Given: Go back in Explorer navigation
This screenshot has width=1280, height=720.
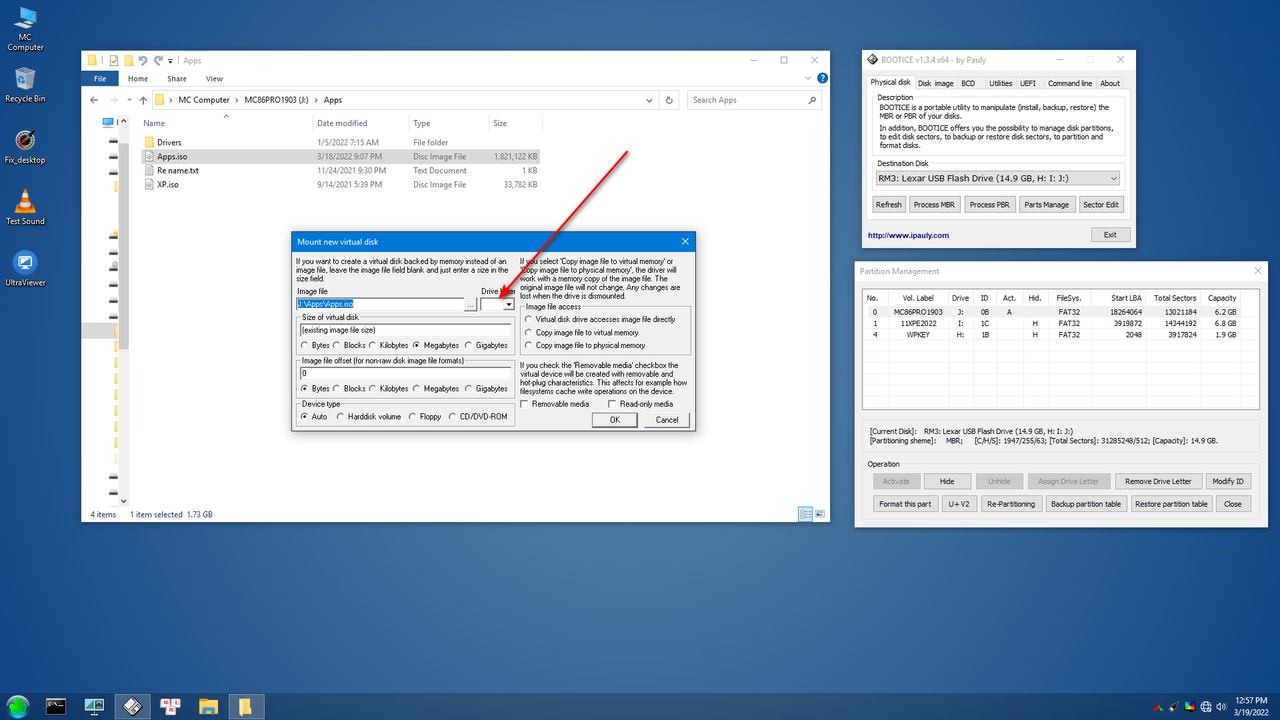Looking at the screenshot, I should point(94,100).
